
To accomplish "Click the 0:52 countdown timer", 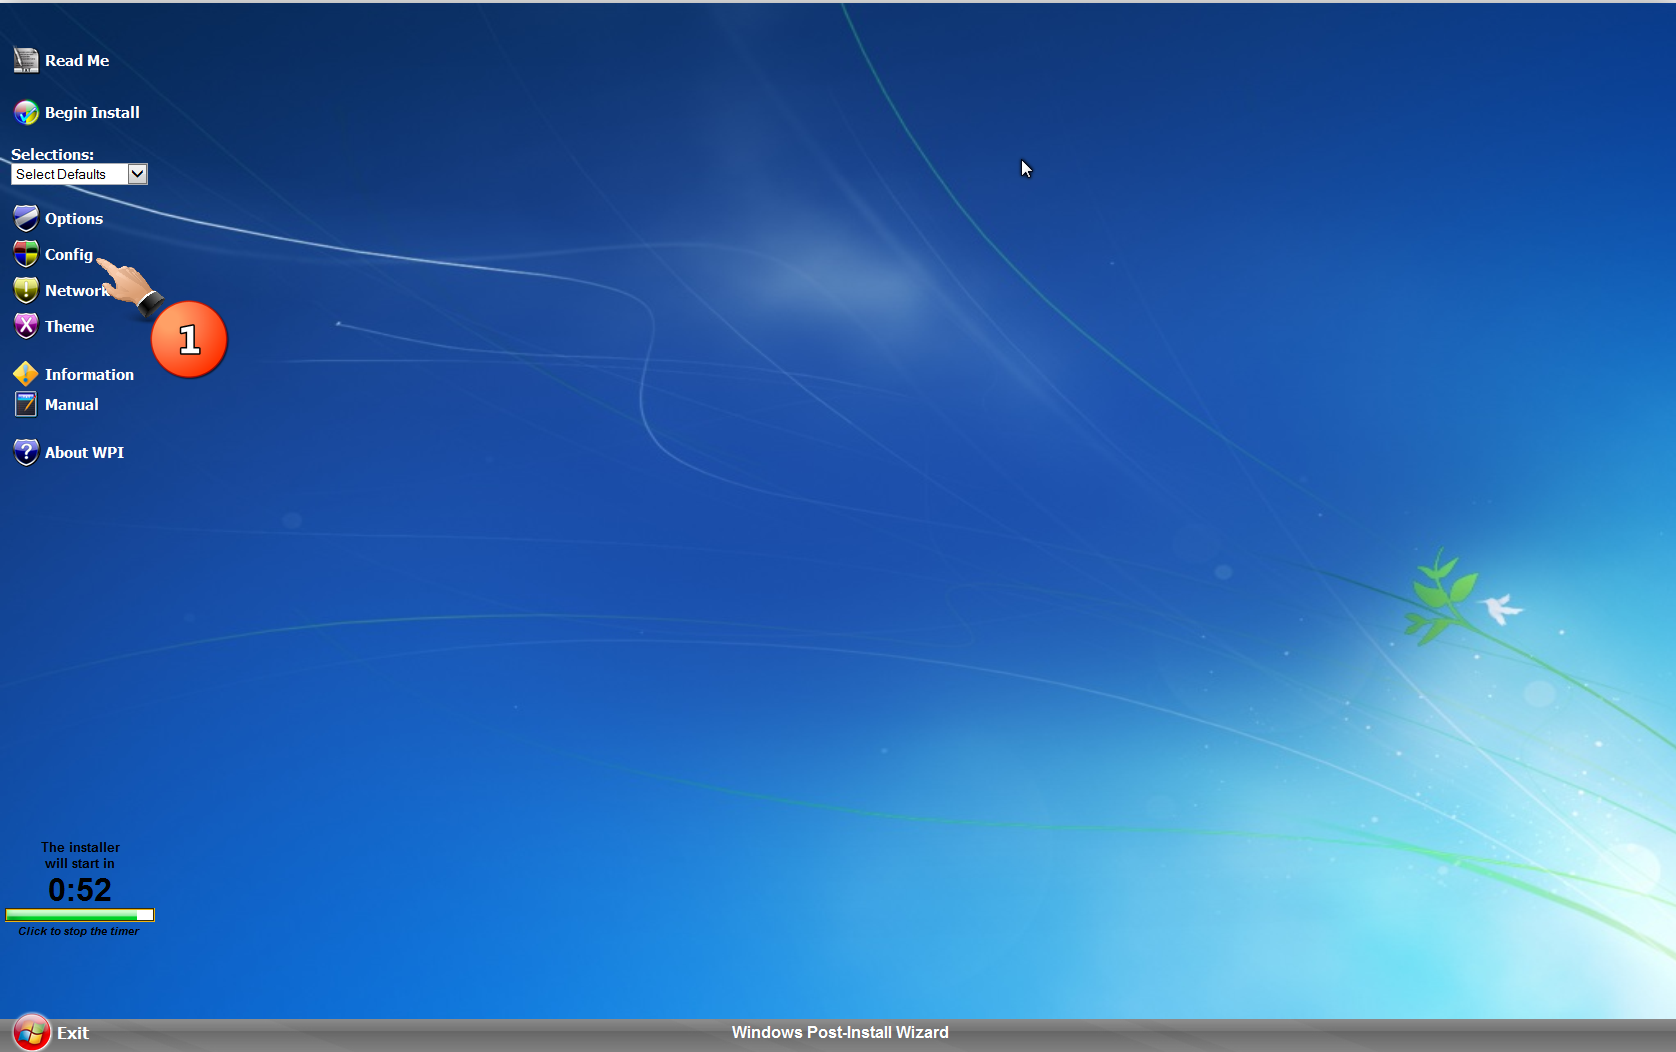I will pos(80,890).
